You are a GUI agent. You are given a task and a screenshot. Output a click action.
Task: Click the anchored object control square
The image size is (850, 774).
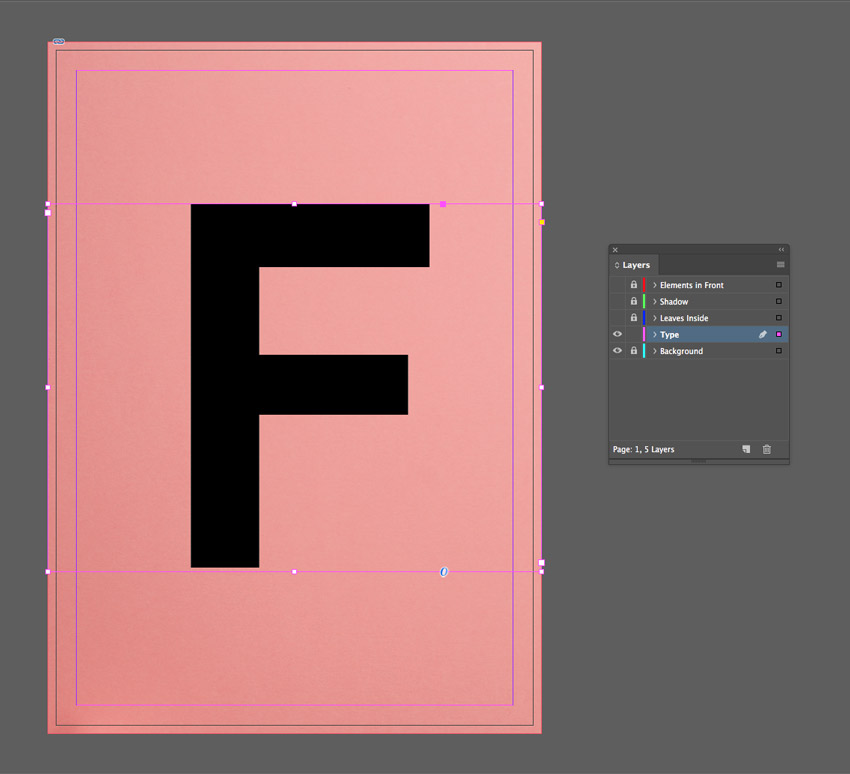click(x=443, y=204)
